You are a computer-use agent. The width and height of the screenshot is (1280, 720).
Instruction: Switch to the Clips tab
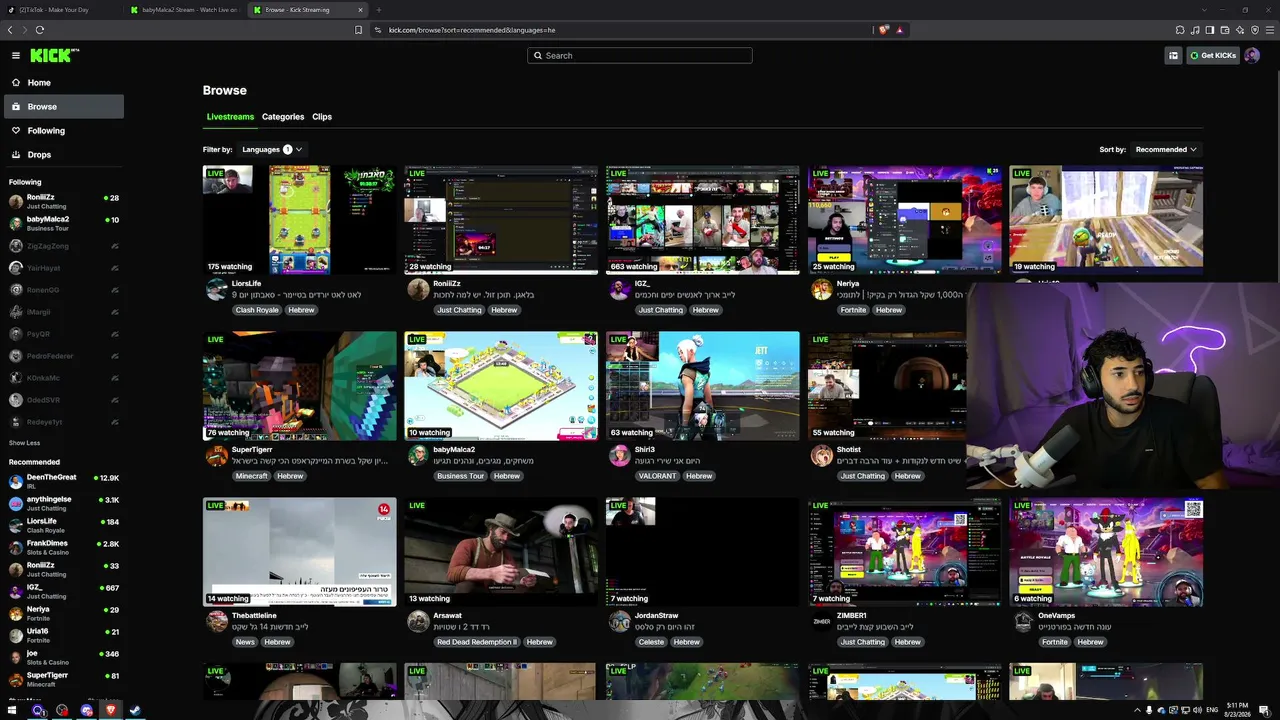[x=322, y=117]
